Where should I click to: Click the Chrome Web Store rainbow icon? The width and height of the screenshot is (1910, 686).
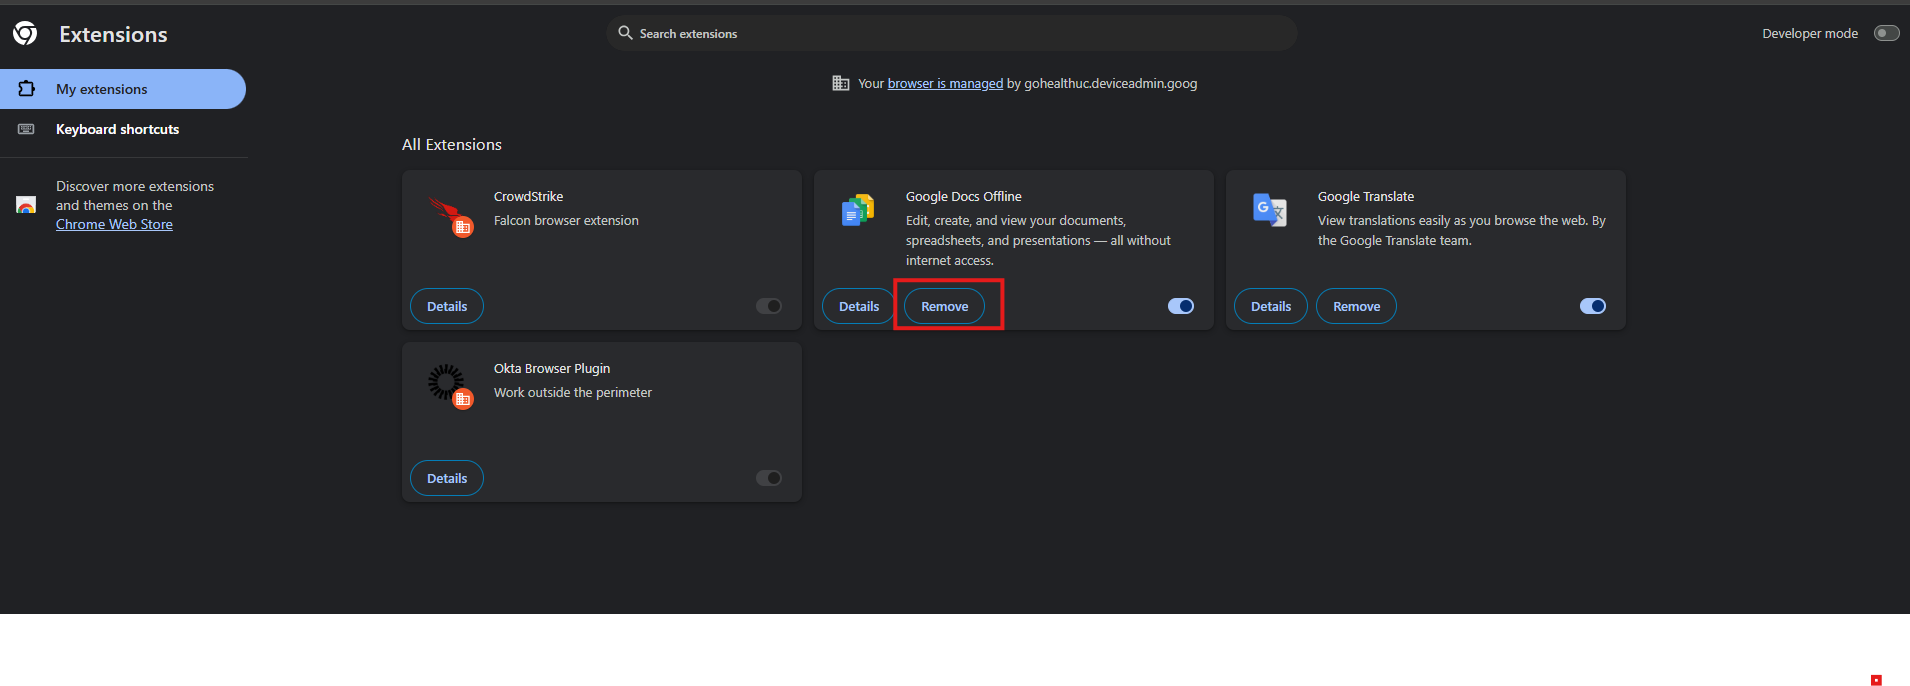(27, 205)
